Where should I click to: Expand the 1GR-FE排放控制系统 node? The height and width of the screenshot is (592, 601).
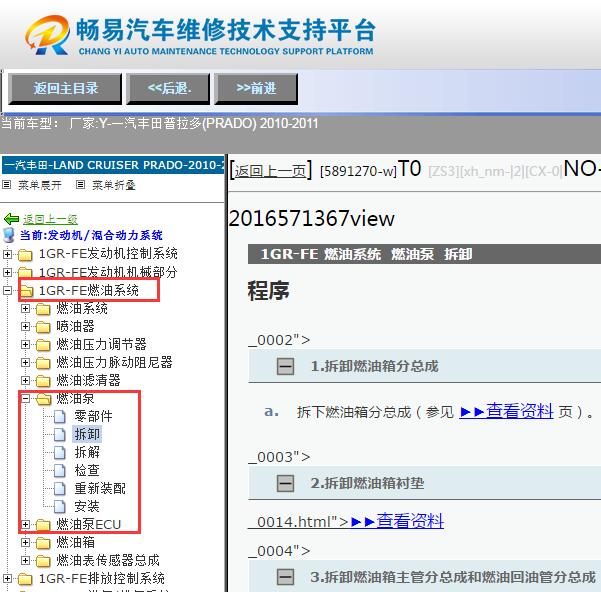click(7, 579)
